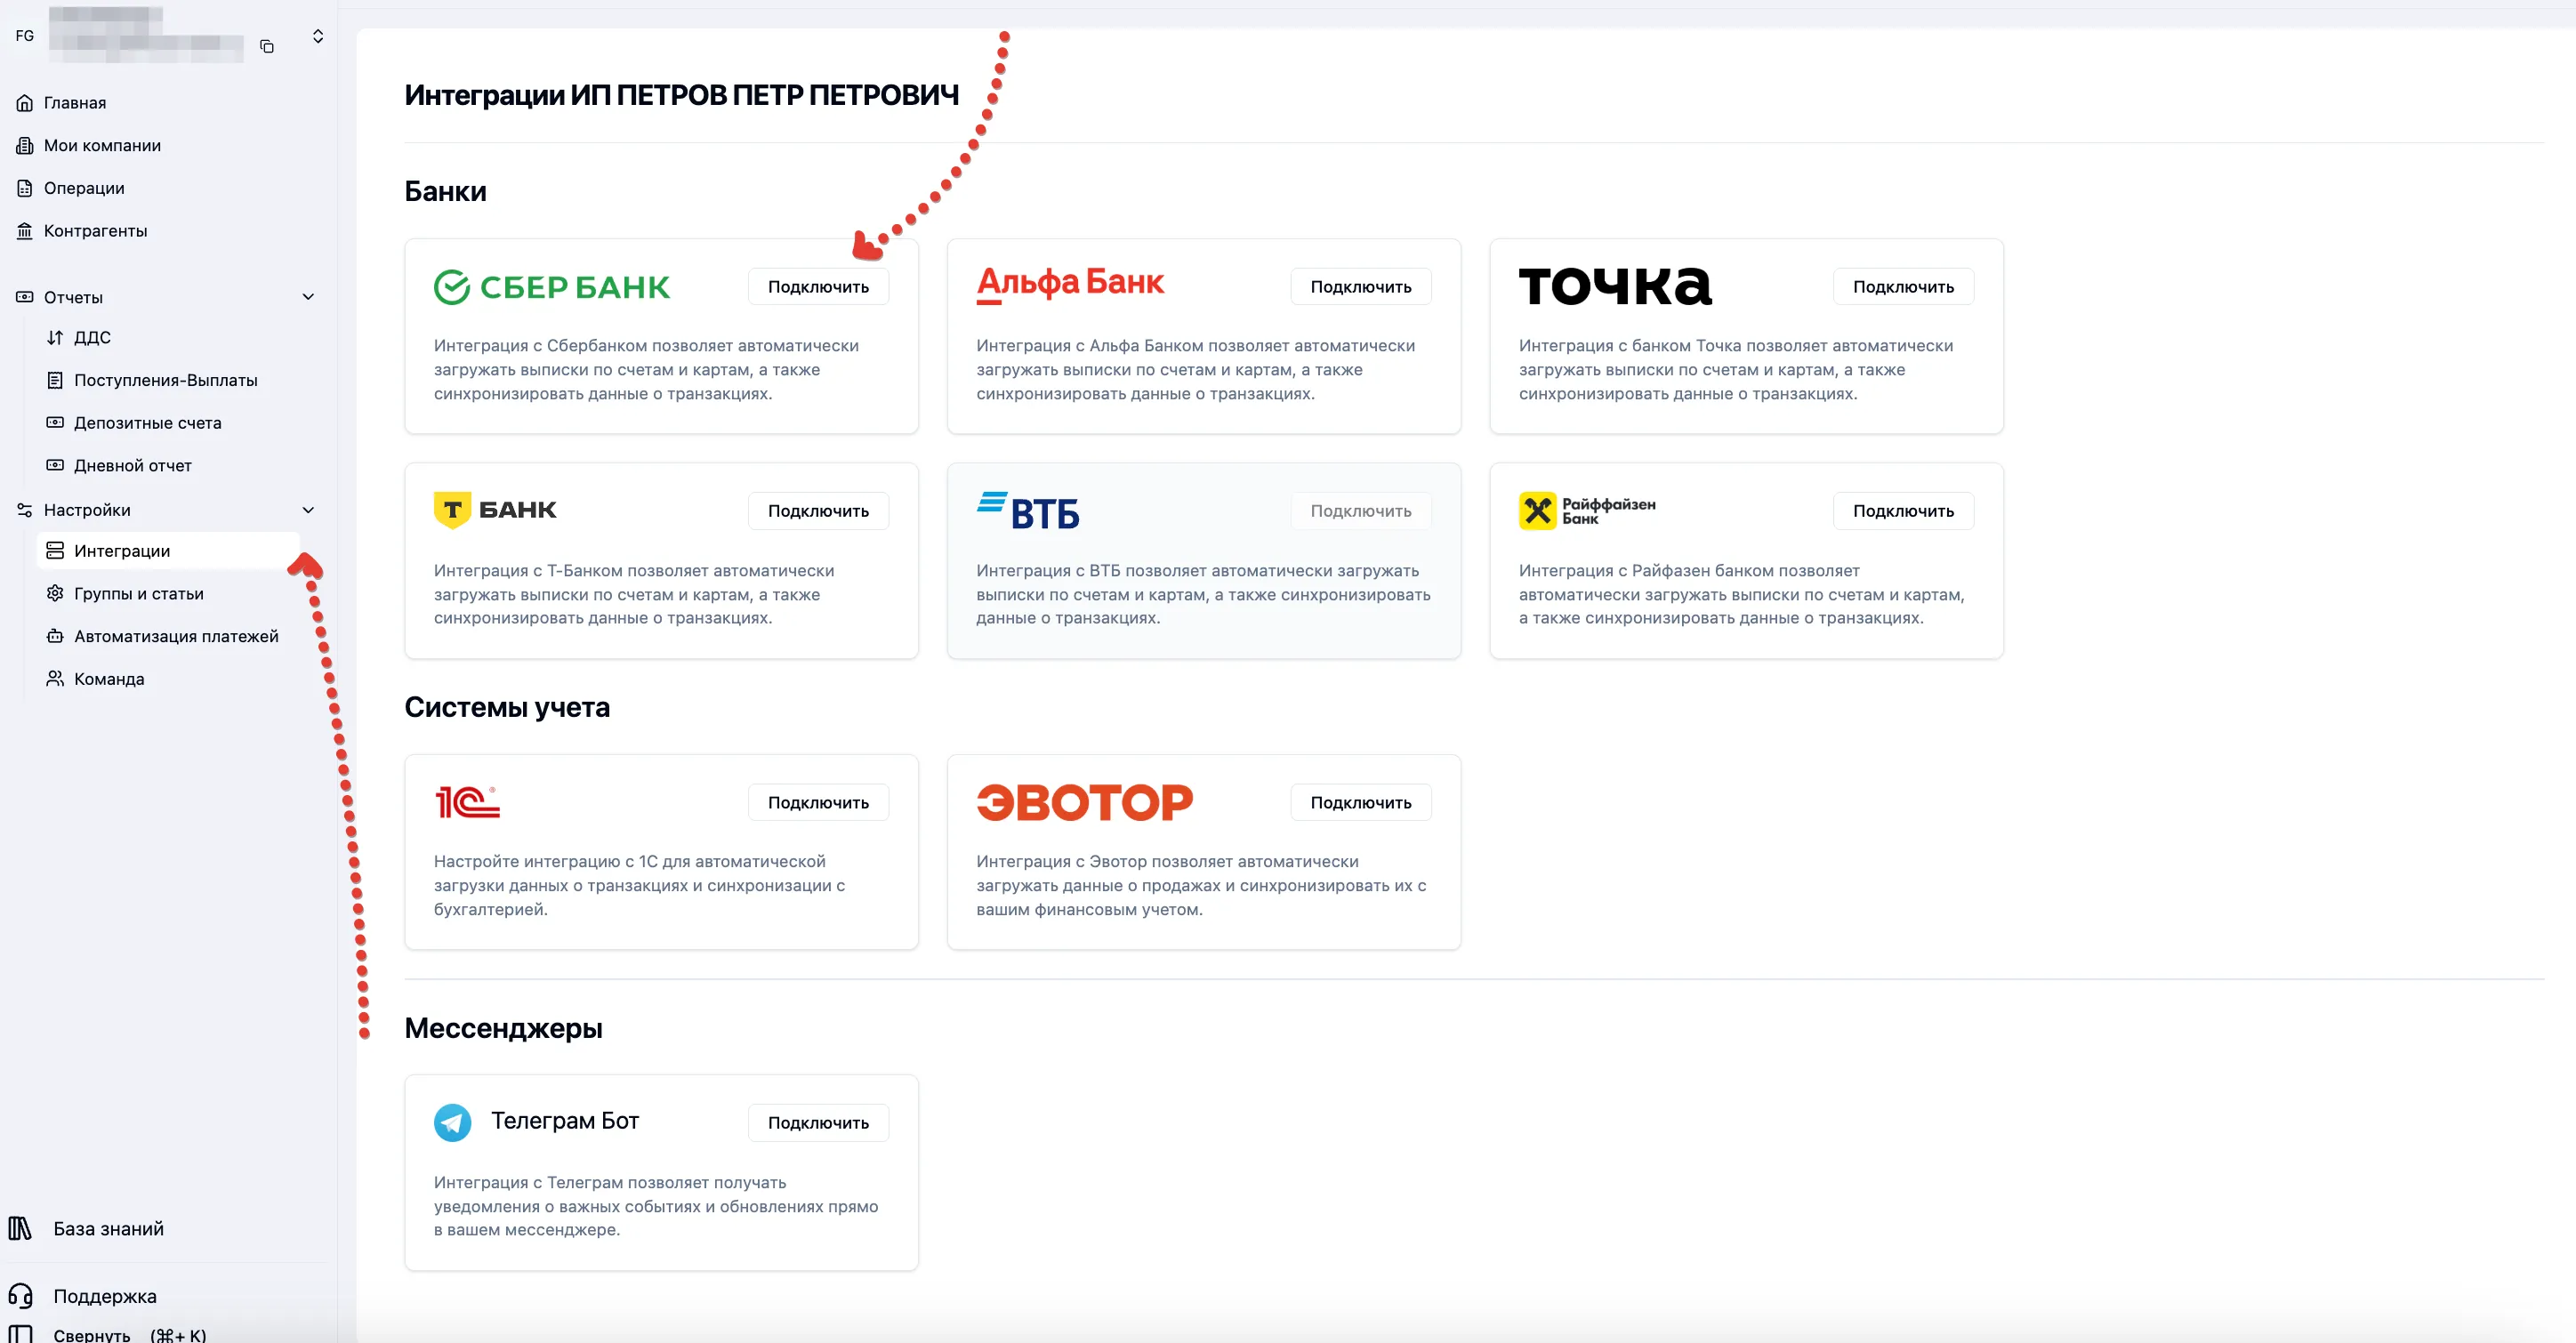Select Интеграции in settings menu
Screen dimensions: 2576x1343
coord(168,551)
